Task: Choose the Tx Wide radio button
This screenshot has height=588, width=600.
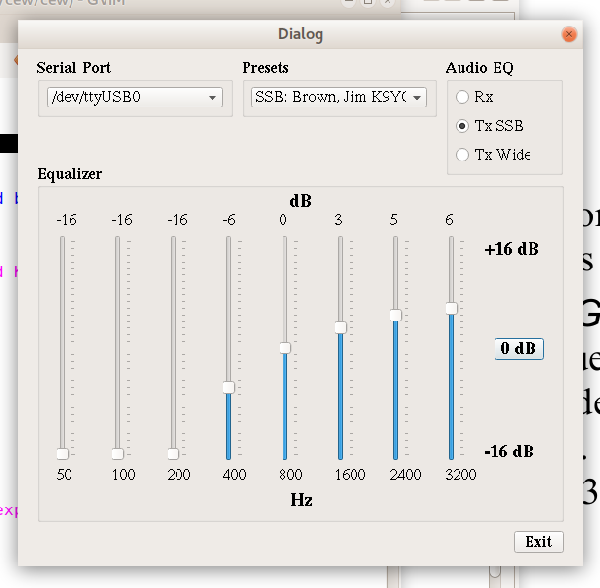Action: pos(462,155)
